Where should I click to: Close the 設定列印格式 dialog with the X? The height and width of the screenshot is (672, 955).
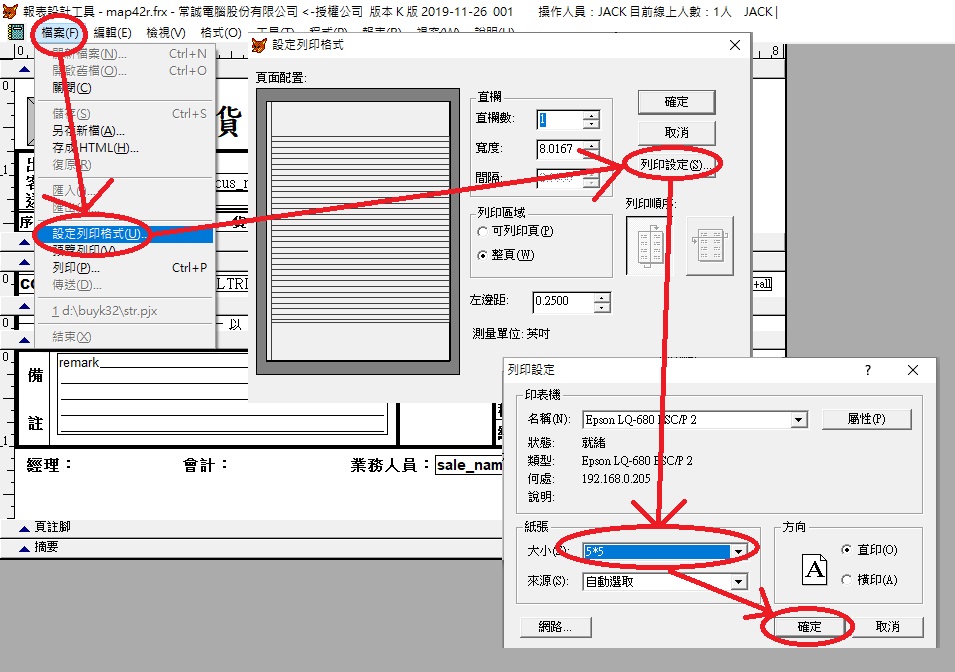[x=735, y=45]
